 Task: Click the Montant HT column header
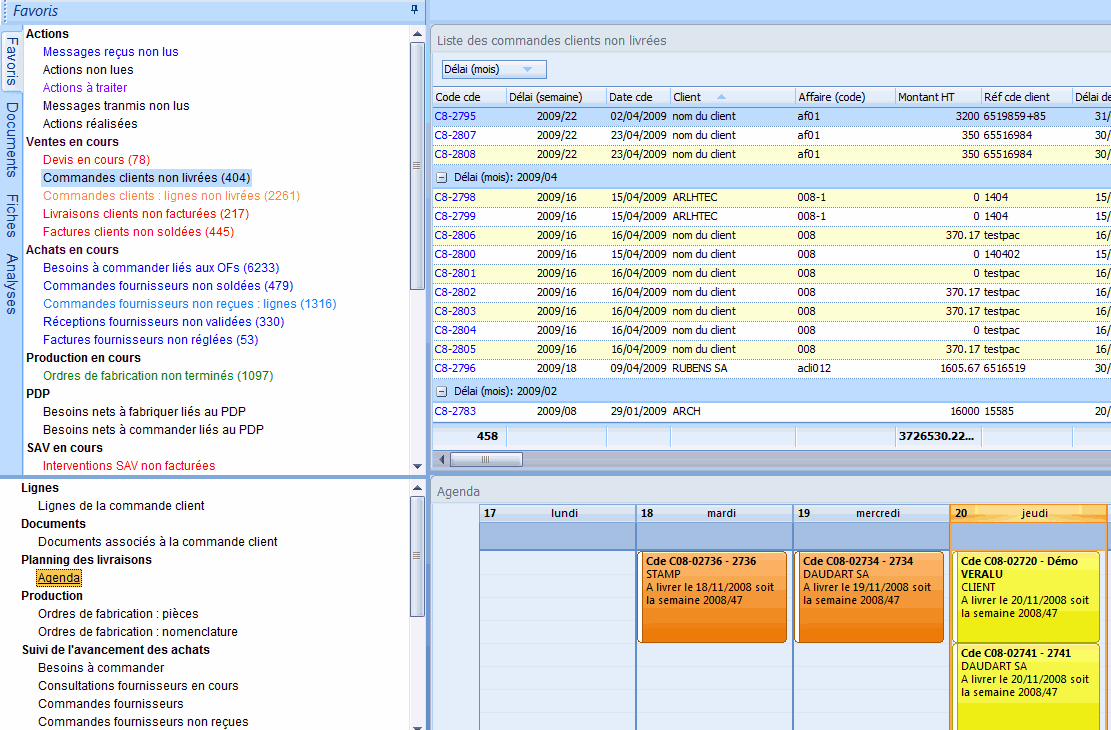tap(926, 97)
